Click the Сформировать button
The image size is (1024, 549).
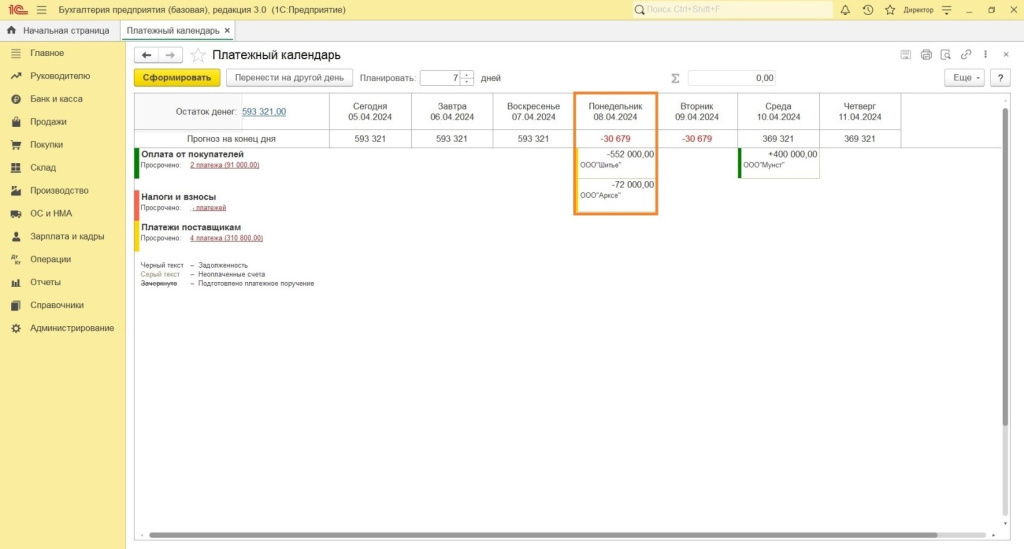click(177, 78)
